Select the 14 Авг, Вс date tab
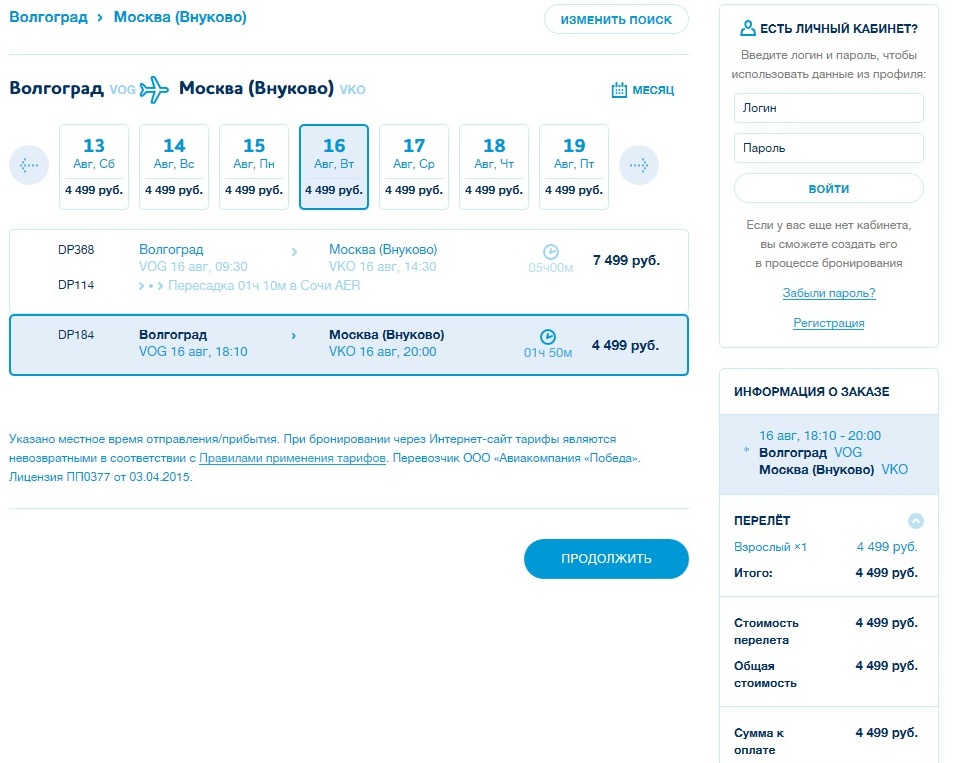Screen dimensions: 955x763 coord(174,167)
